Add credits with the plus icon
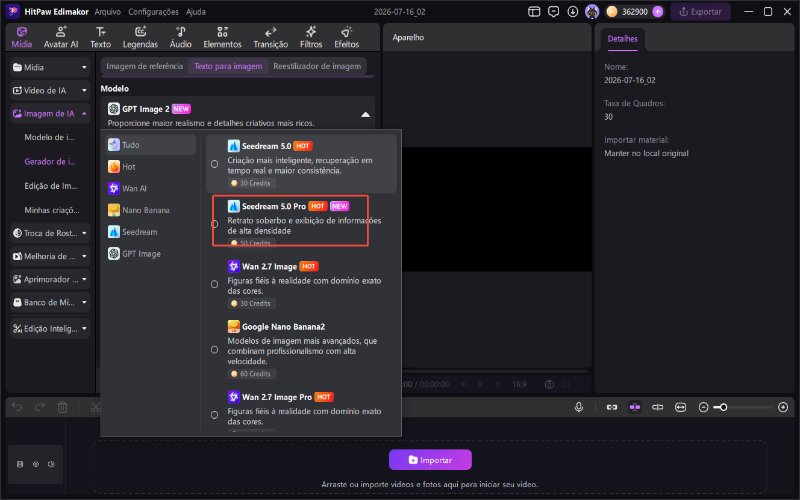The width and height of the screenshot is (800, 500). (x=658, y=12)
